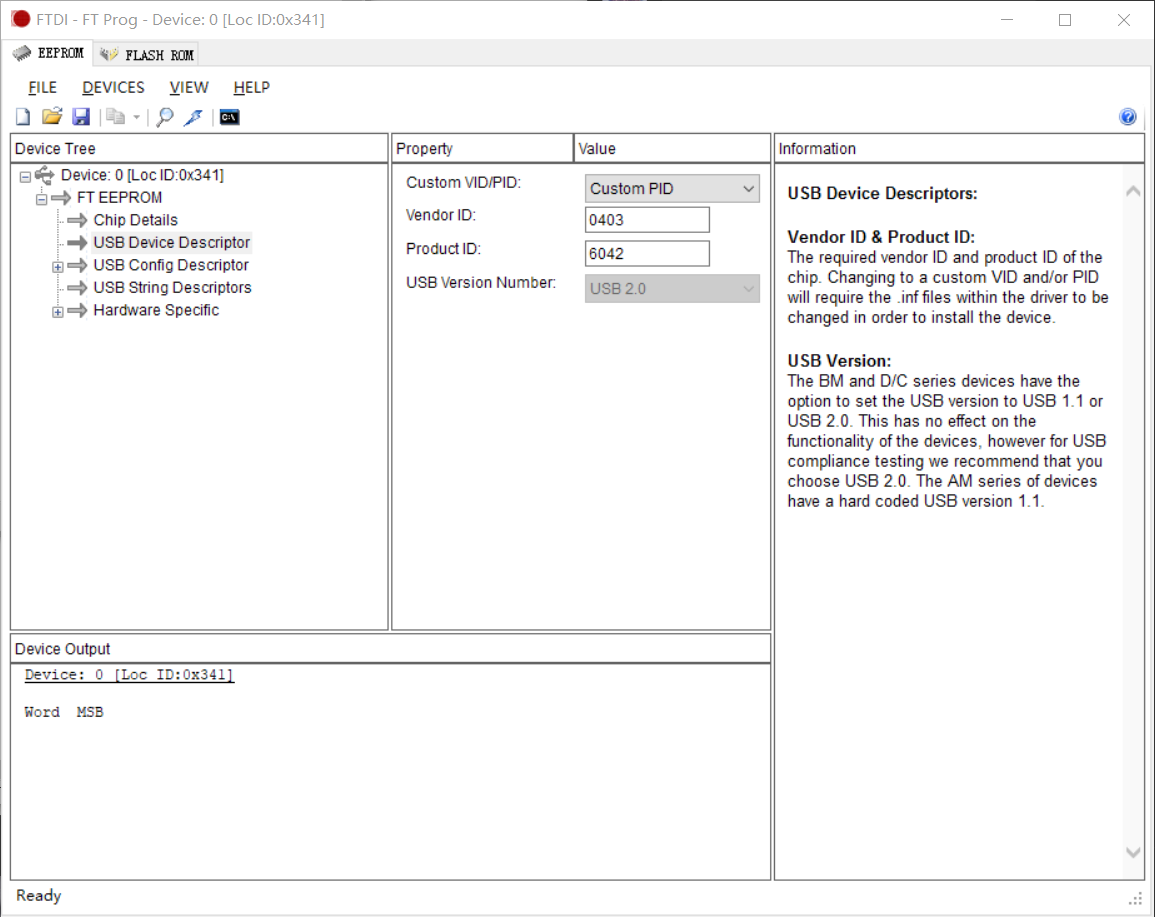Click the Vendor ID input field
The height and width of the screenshot is (917, 1155).
(647, 220)
